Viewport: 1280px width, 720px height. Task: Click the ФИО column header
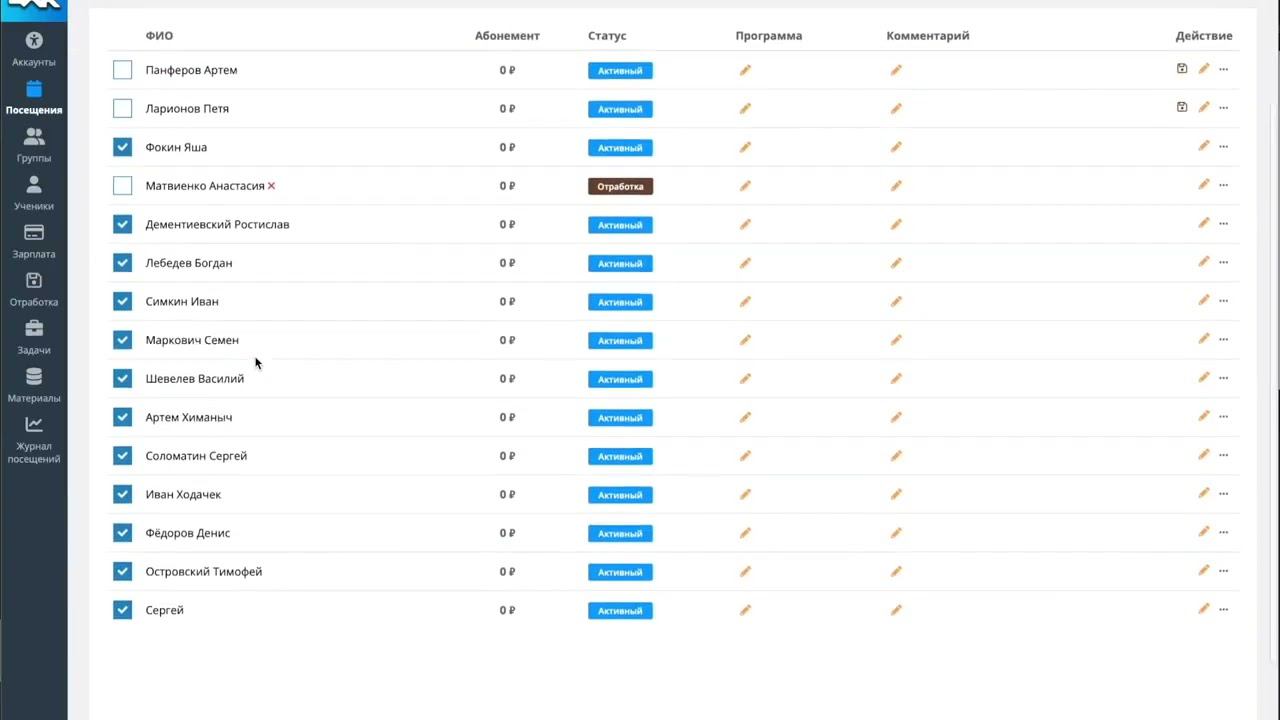[159, 35]
